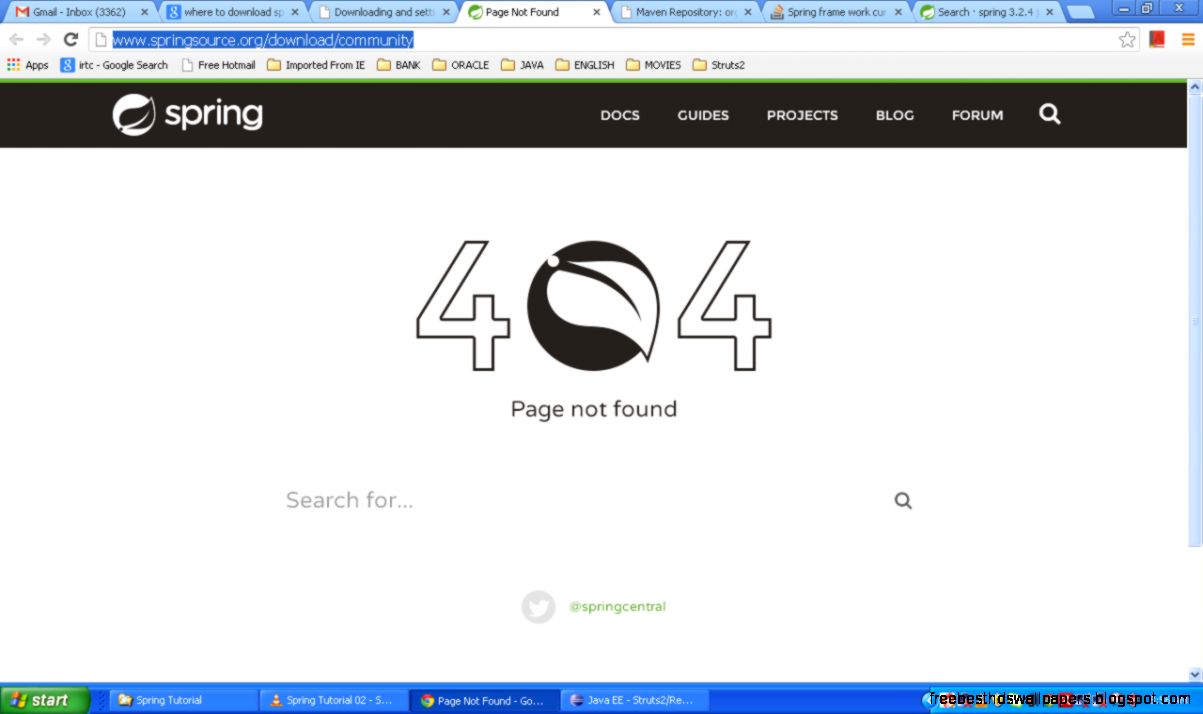The height and width of the screenshot is (714, 1203).
Task: Open the Windows start button
Action: [x=44, y=700]
